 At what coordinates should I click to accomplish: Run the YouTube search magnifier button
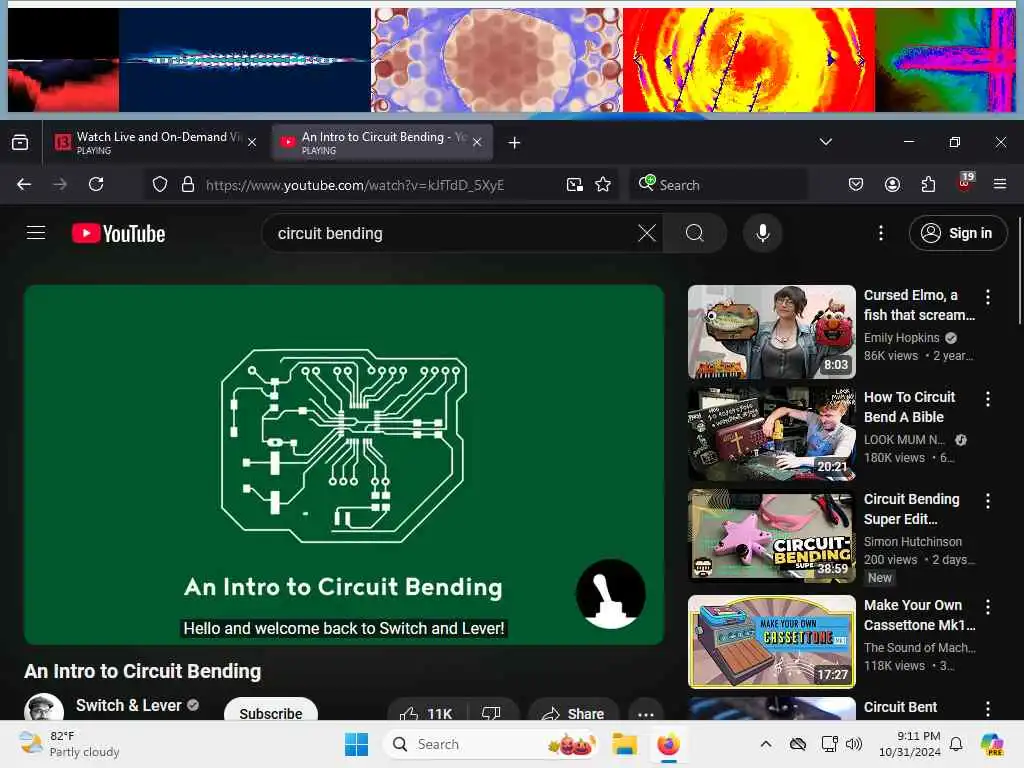pyautogui.click(x=695, y=233)
